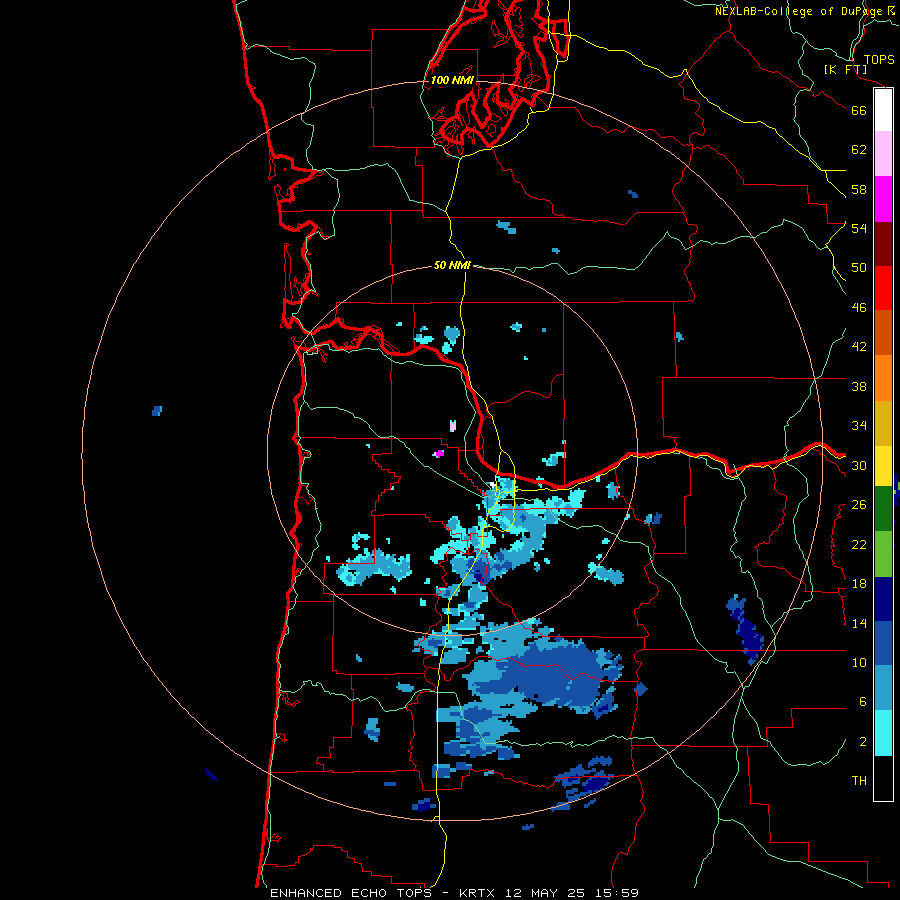Click the dark orange 42-46 kft legend swatch
The image size is (900, 900).
[883, 333]
